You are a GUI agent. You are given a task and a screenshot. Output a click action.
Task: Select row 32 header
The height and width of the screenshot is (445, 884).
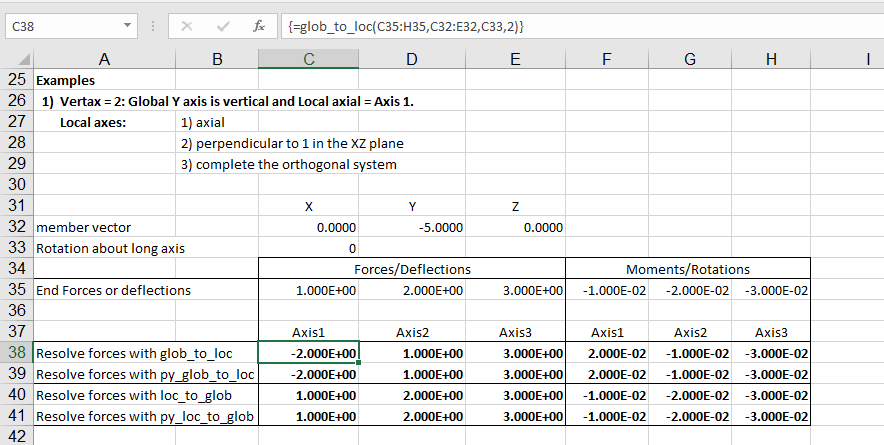click(x=16, y=227)
